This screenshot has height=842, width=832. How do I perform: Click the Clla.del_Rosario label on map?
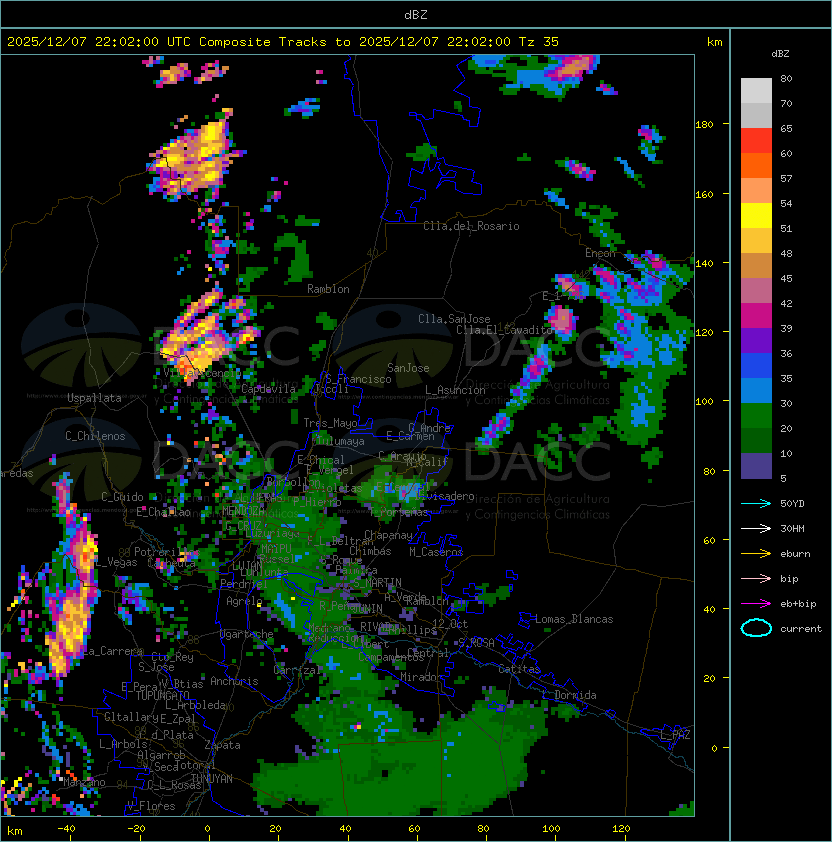tap(471, 226)
